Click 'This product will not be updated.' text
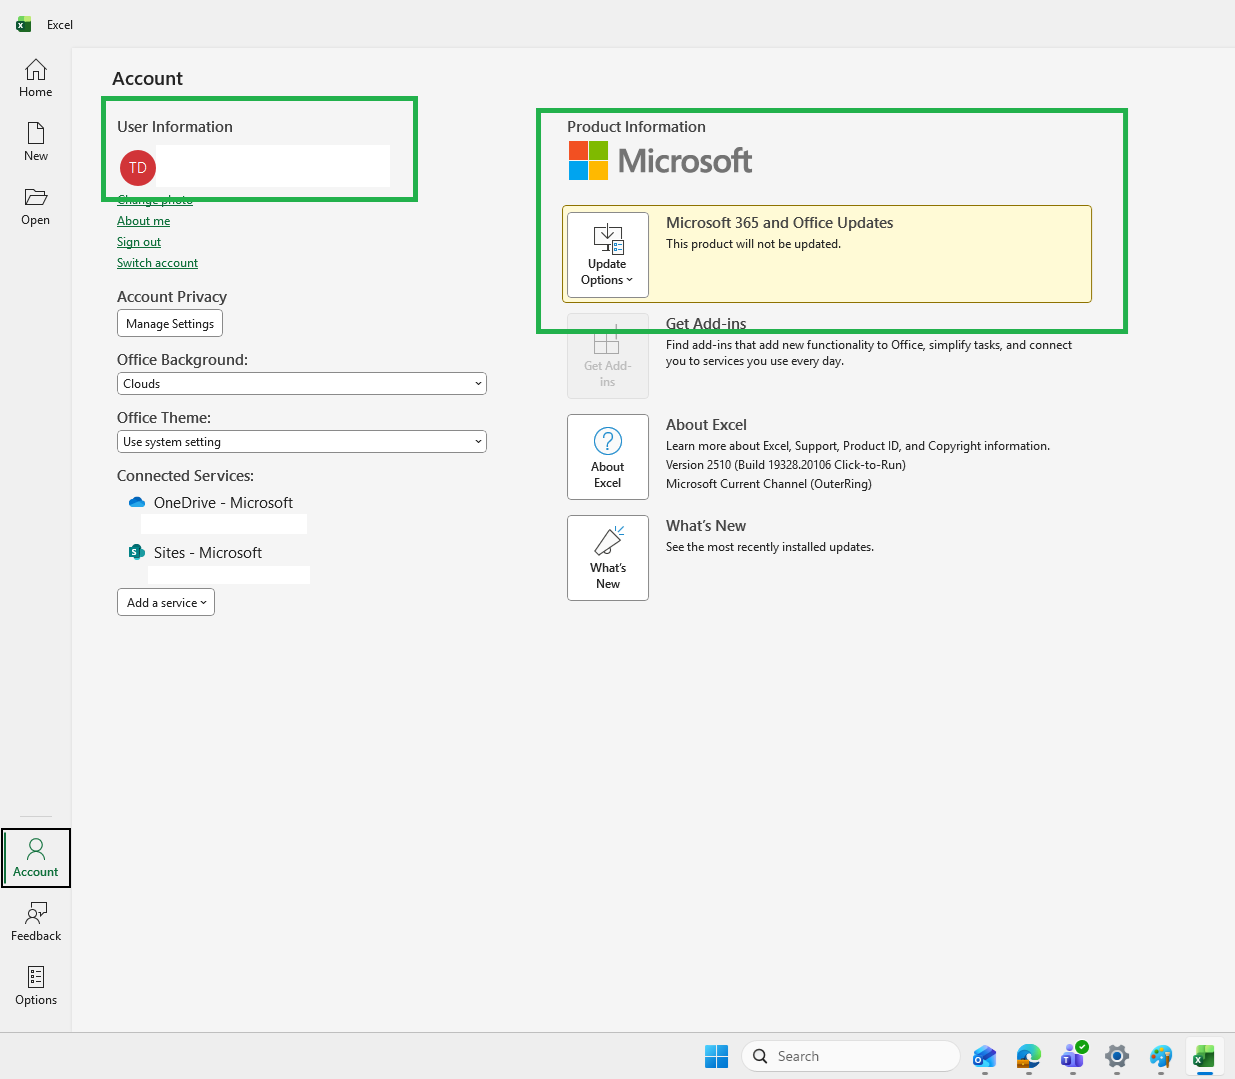Screen dimensions: 1235x1079 coord(753,244)
